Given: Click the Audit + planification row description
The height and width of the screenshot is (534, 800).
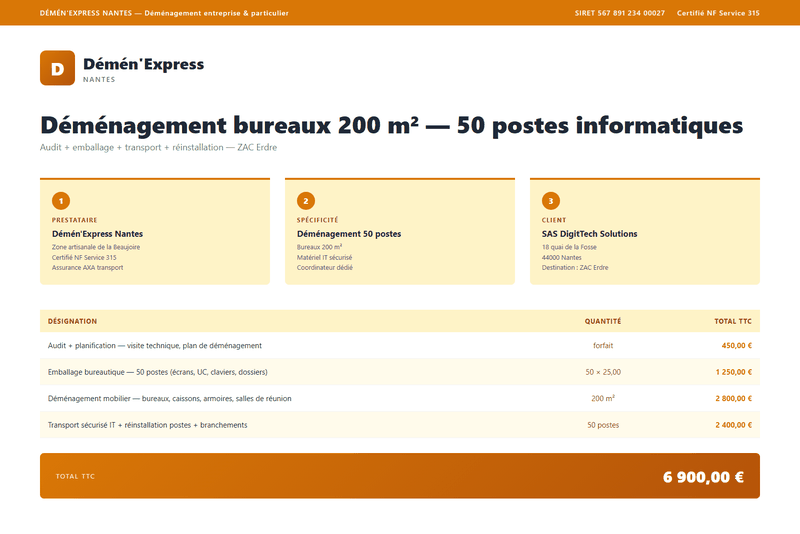Looking at the screenshot, I should point(155,346).
